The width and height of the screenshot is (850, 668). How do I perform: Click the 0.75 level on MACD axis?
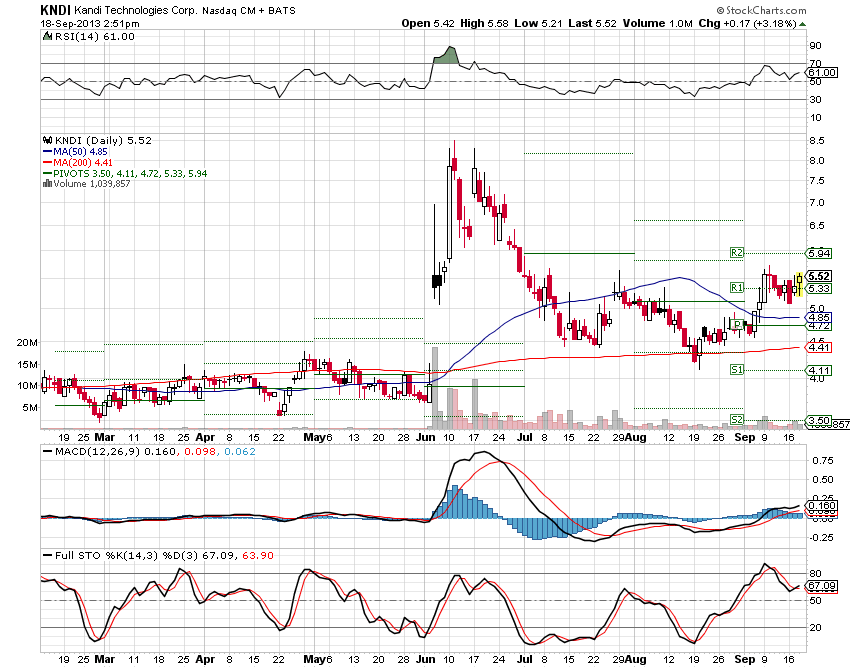coord(823,461)
